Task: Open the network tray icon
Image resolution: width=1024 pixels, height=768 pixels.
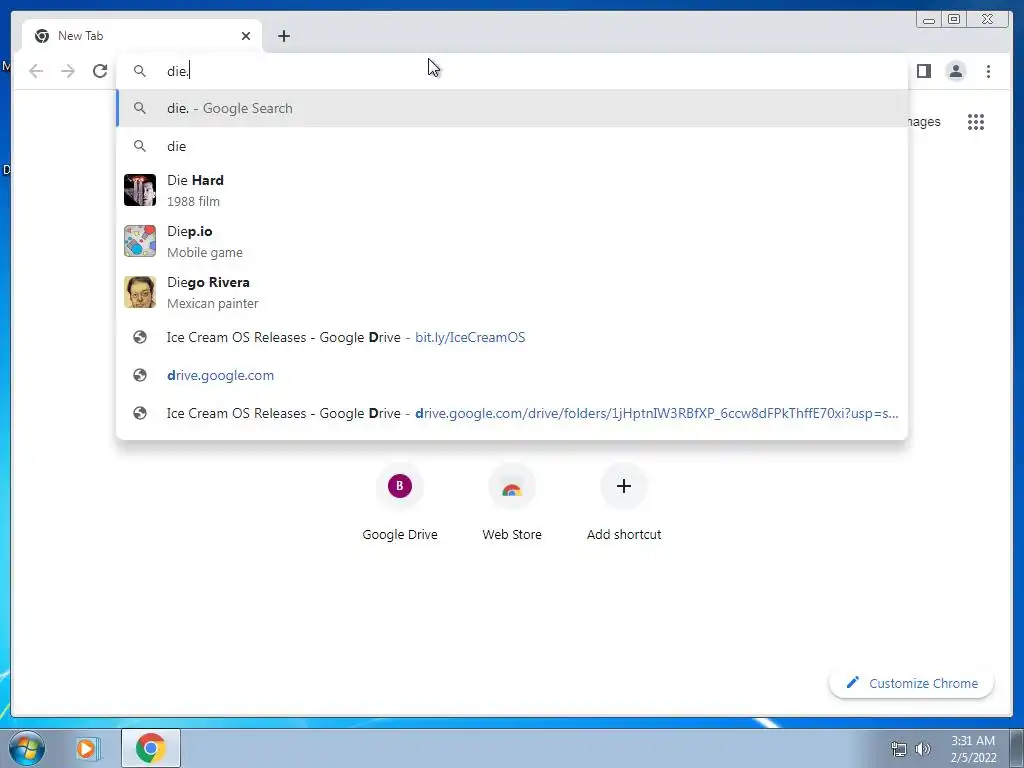Action: (899, 748)
